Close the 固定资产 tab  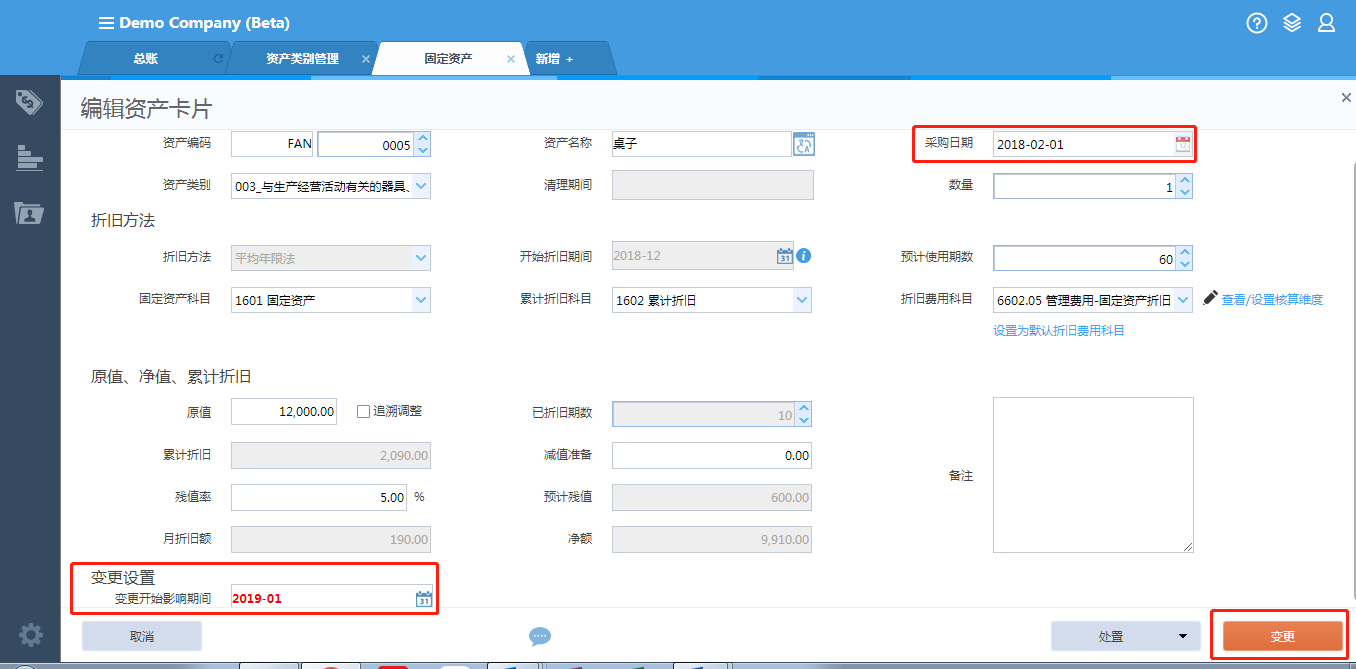pyautogui.click(x=511, y=59)
